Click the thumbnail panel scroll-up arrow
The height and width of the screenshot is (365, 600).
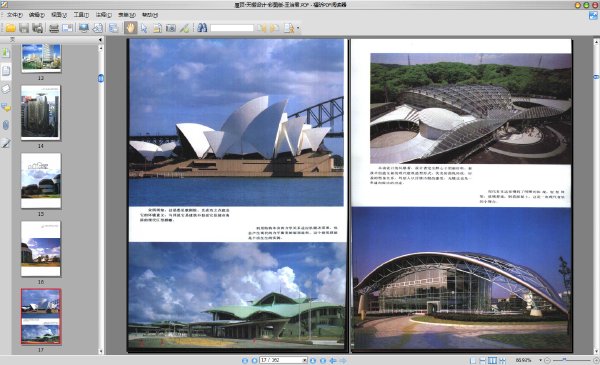[101, 48]
